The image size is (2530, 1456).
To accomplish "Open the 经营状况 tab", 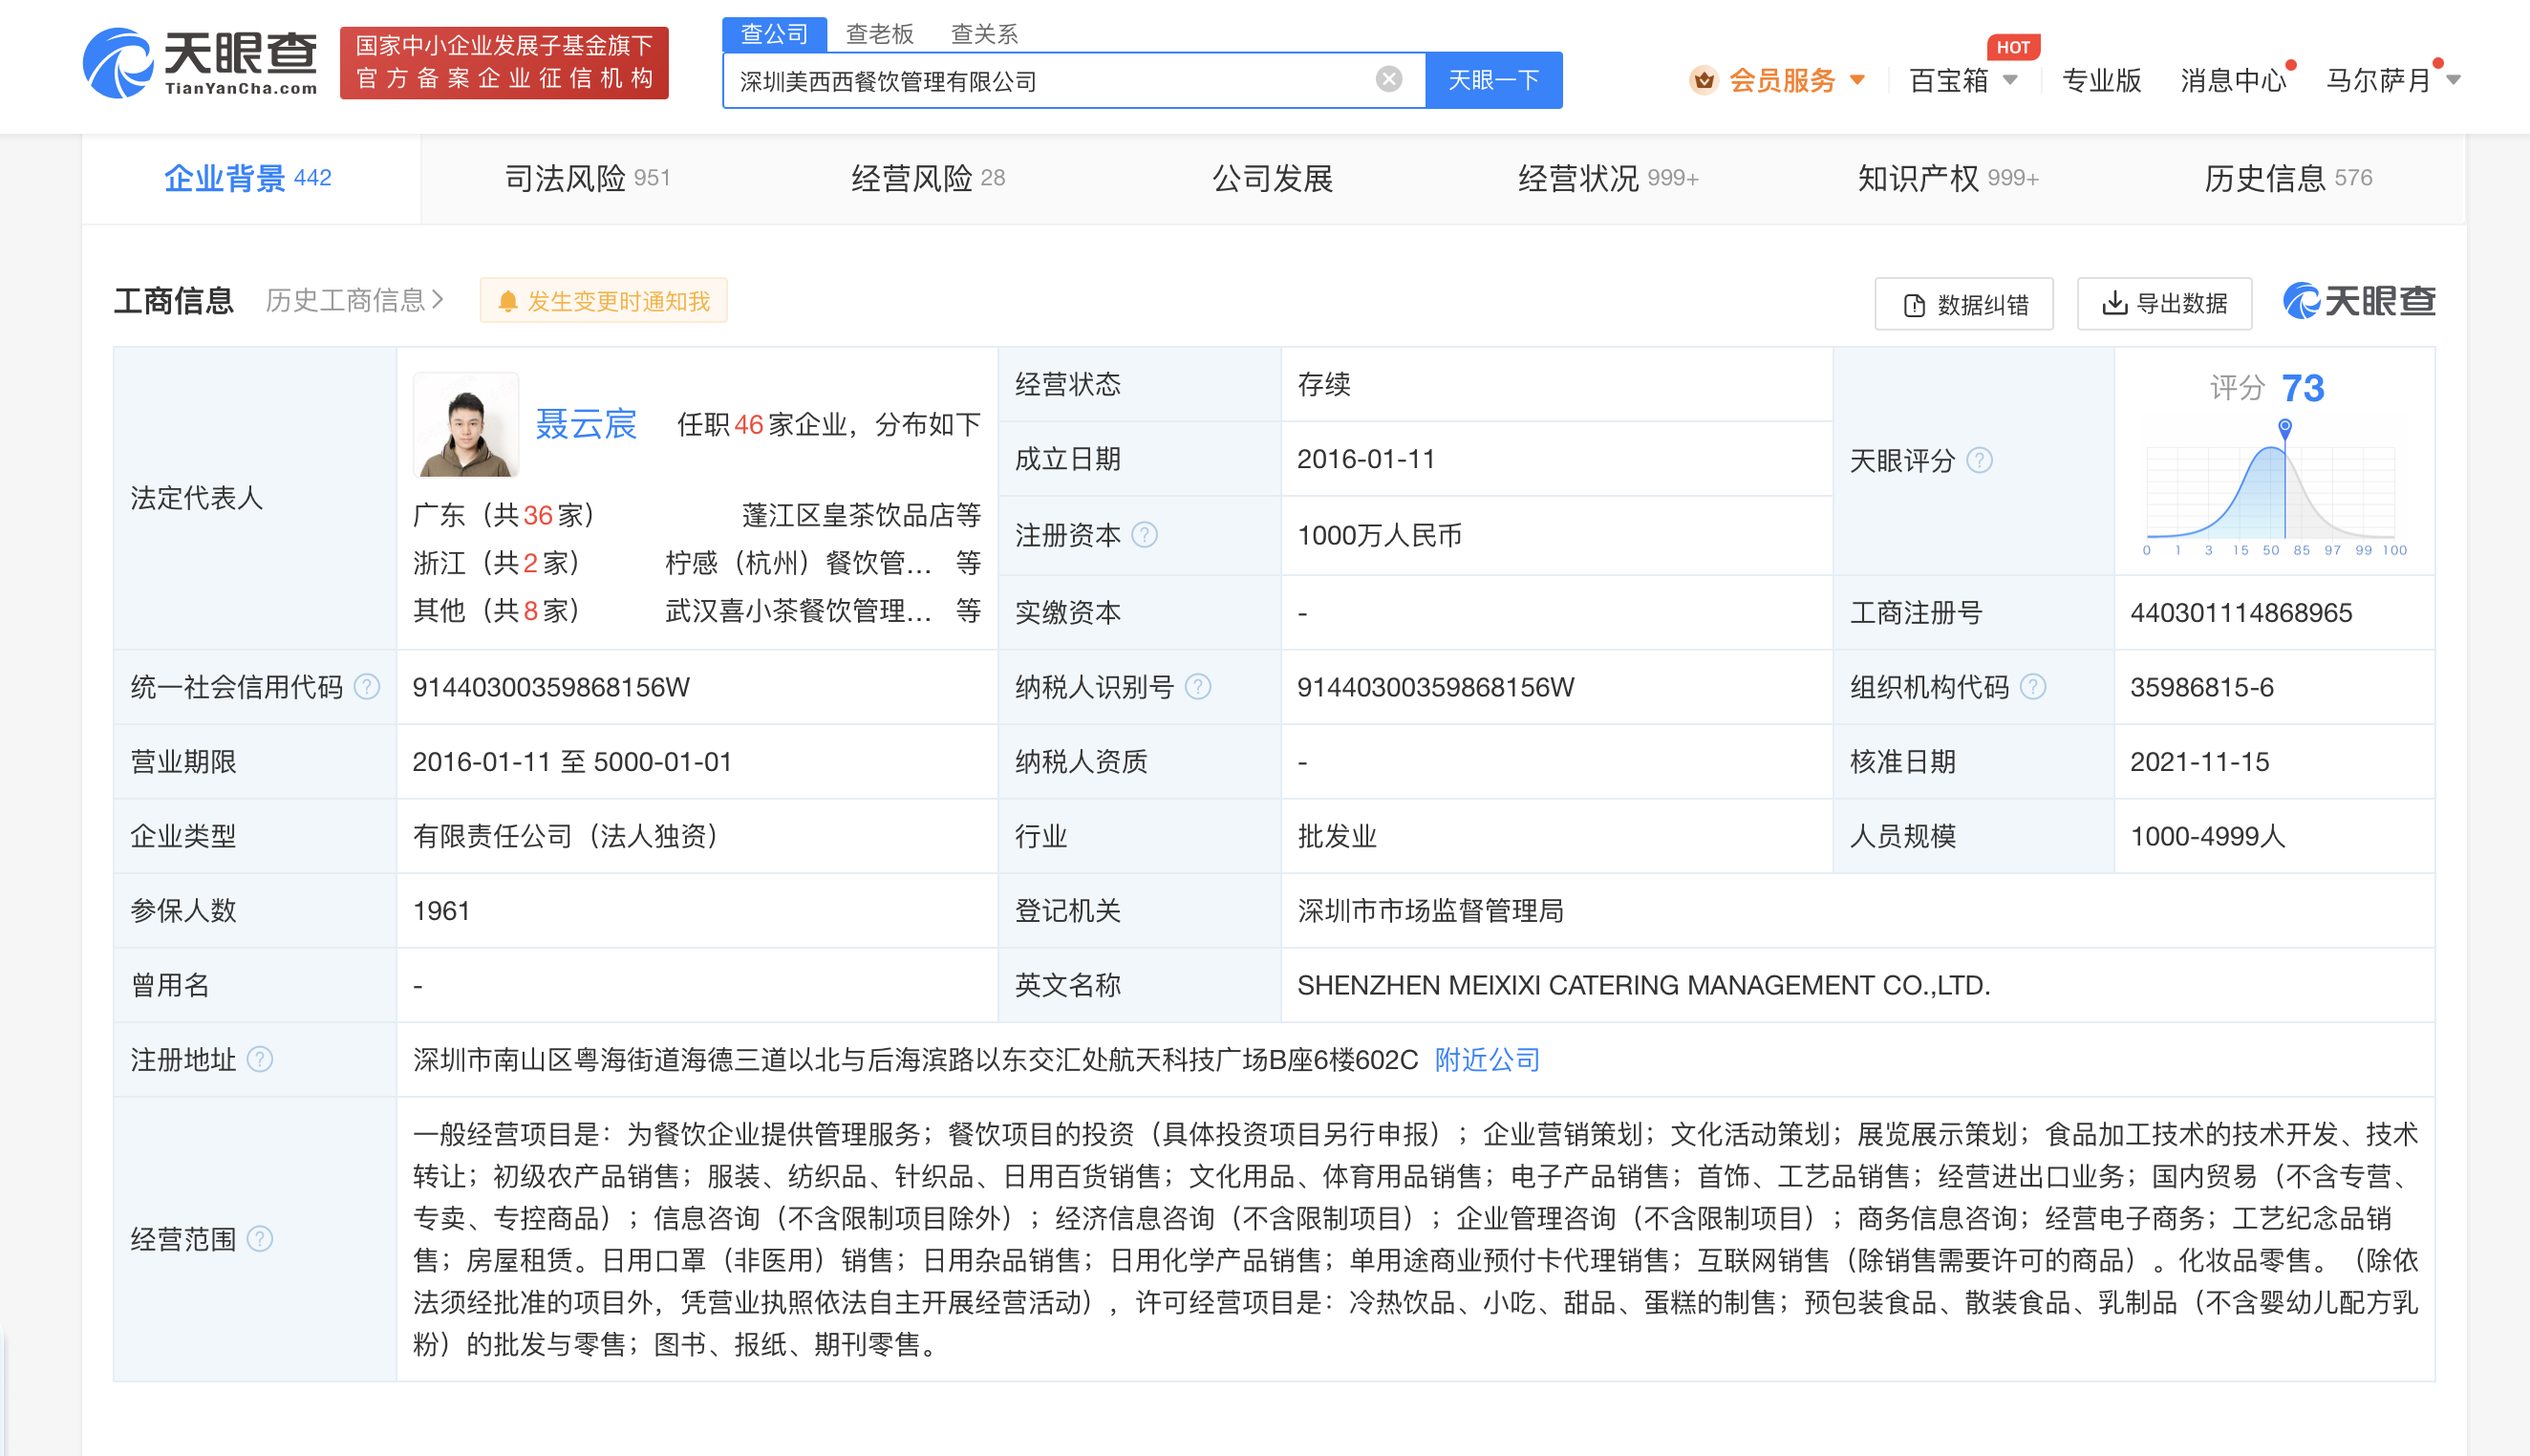I will (1607, 178).
